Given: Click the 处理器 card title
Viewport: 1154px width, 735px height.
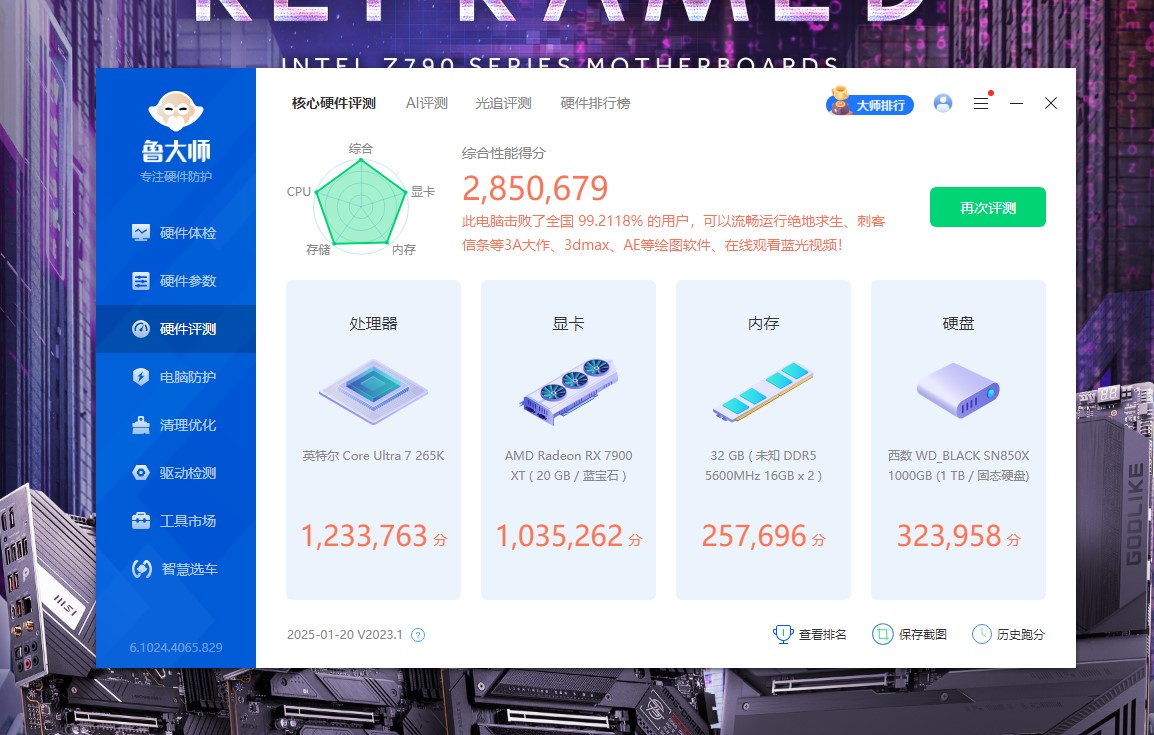Looking at the screenshot, I should (x=373, y=324).
